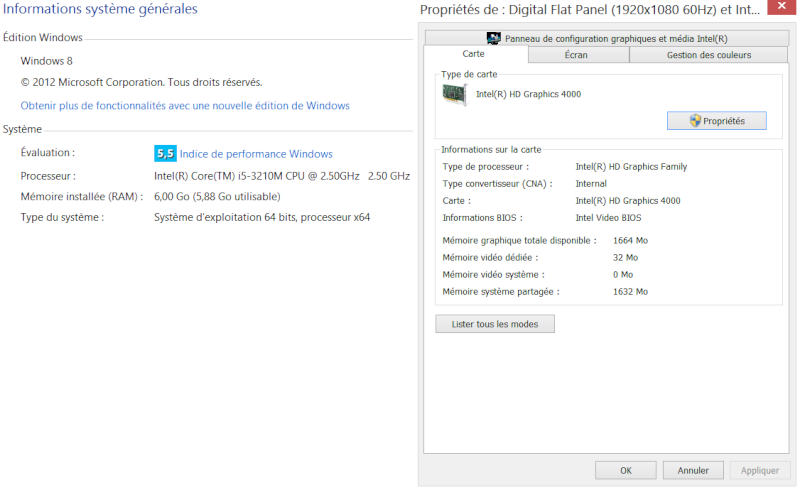The image size is (800, 490).
Task: Click the Processeur label in system info
Action: click(48, 176)
